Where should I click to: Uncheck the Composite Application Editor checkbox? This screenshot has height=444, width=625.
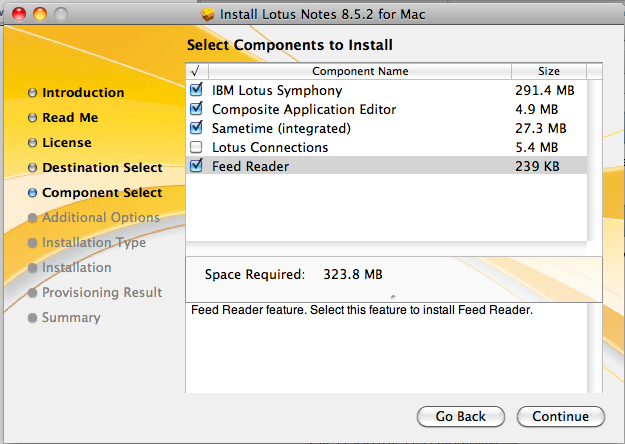point(196,109)
